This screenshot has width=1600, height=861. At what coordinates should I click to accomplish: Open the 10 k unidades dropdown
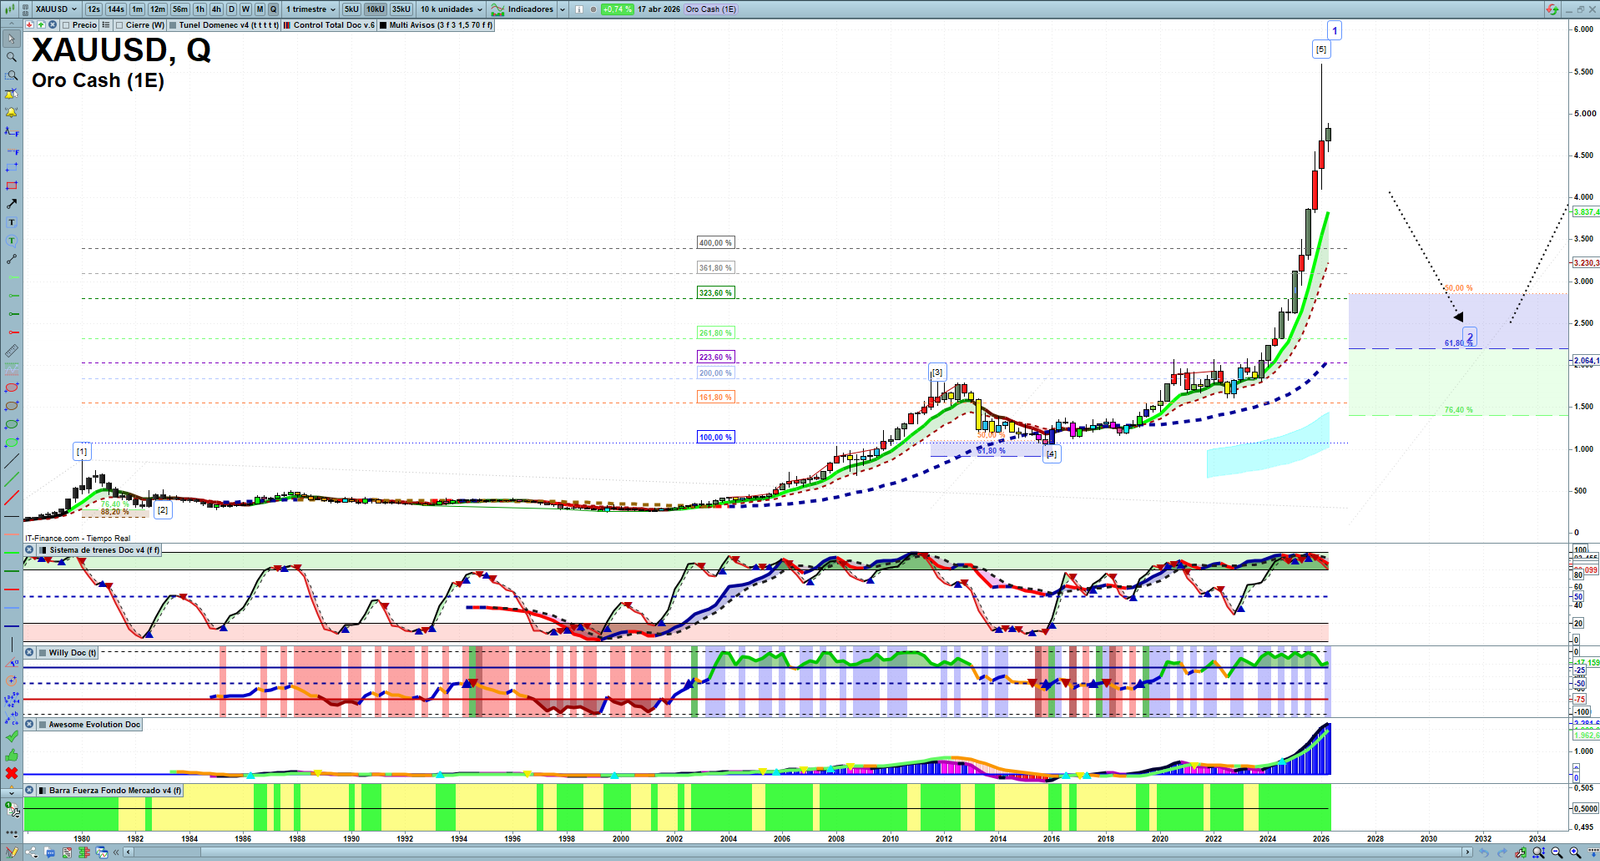point(451,9)
